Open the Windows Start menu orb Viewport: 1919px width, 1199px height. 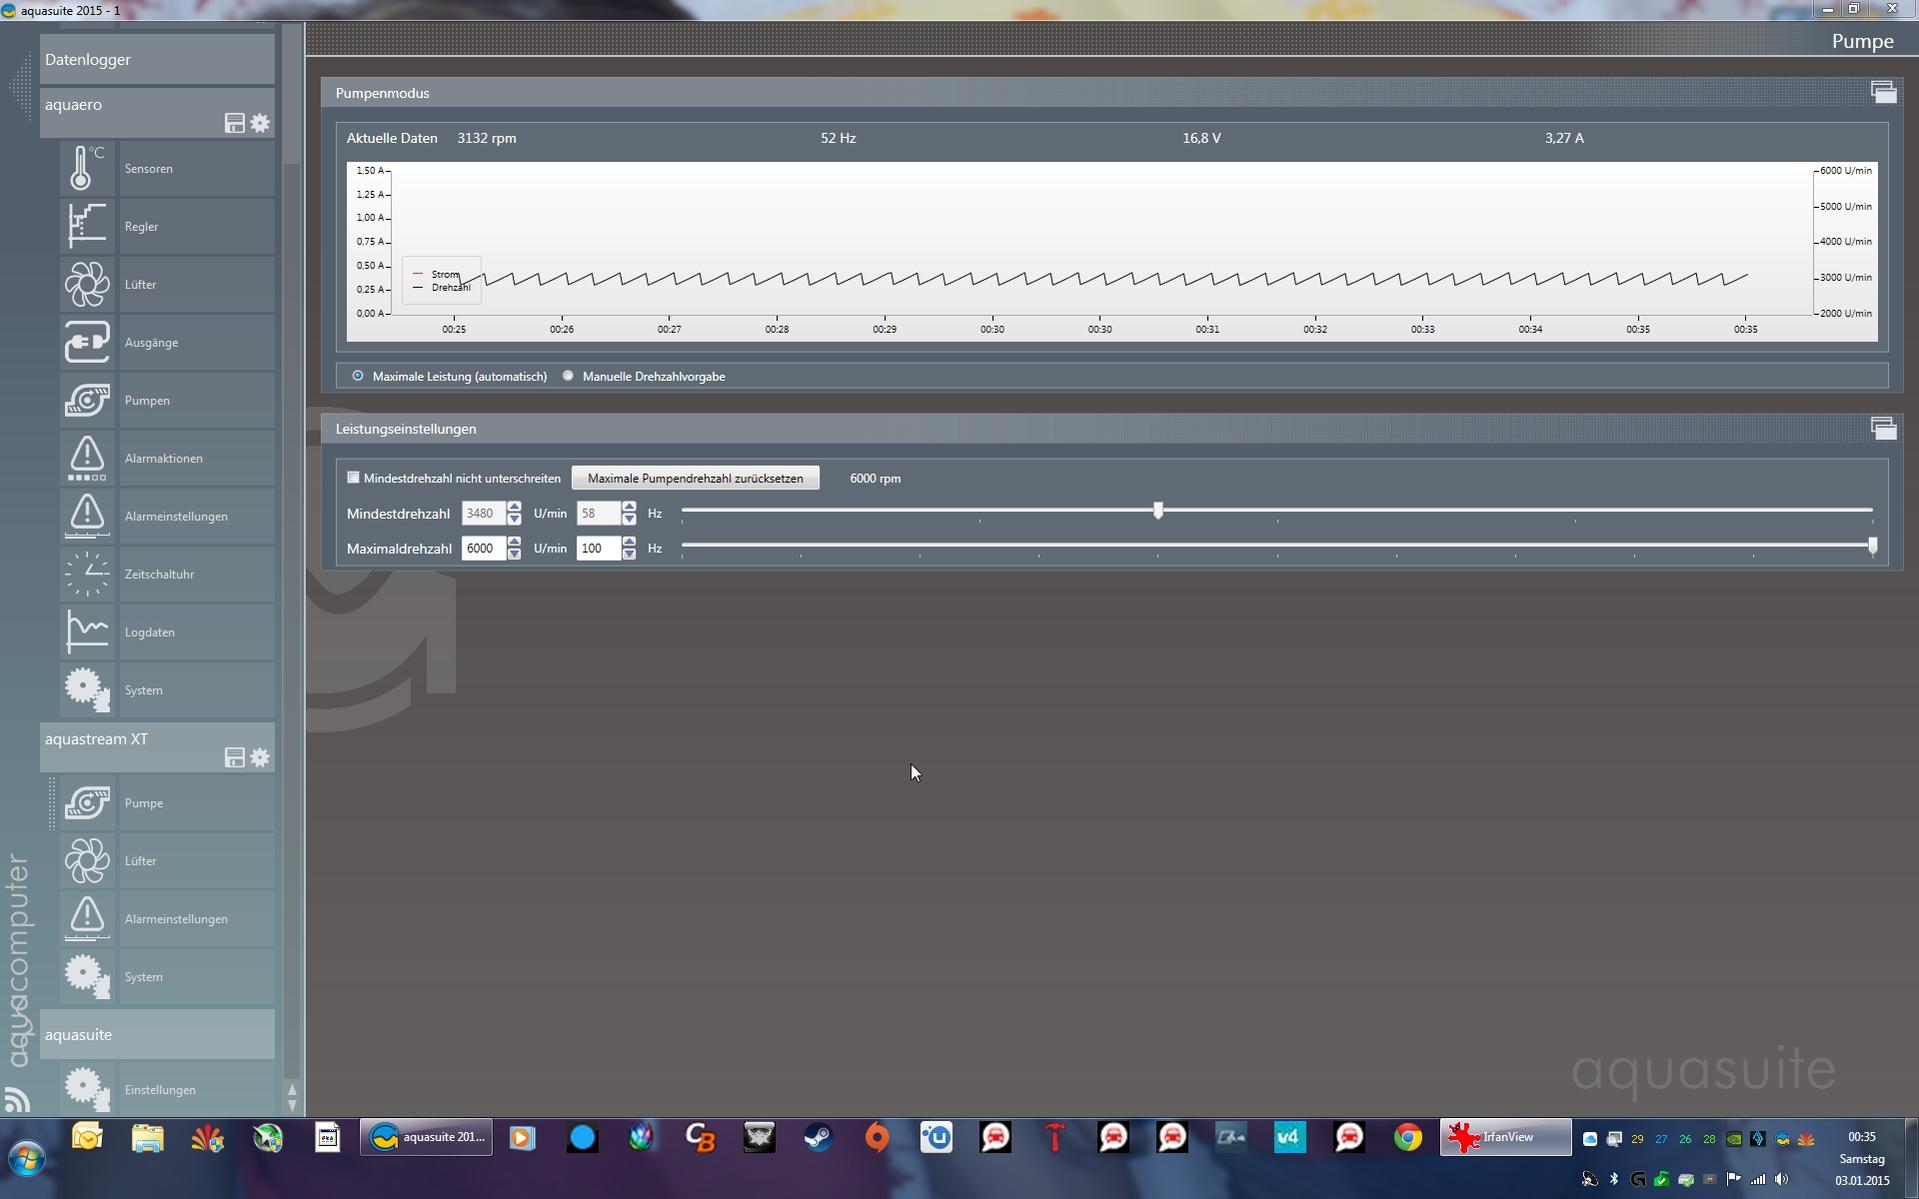pos(26,1160)
